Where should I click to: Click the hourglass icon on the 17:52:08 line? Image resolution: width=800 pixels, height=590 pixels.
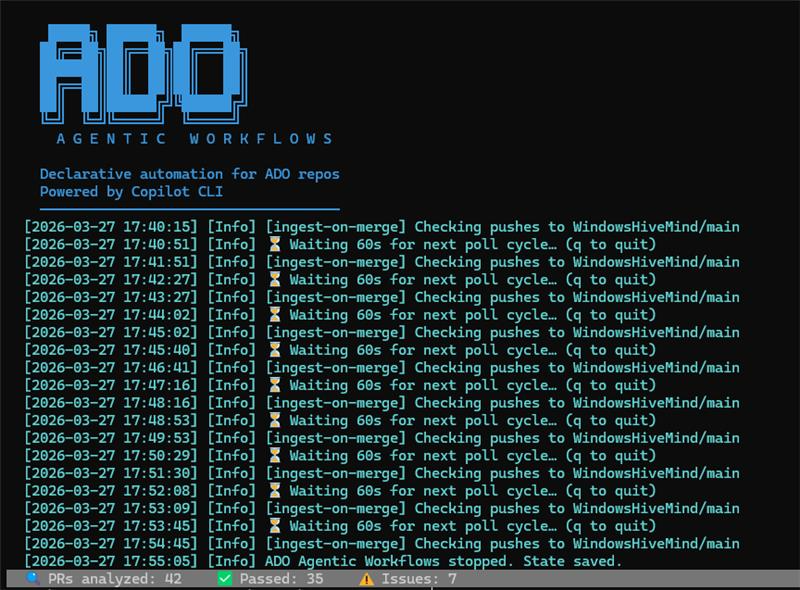[x=274, y=491]
